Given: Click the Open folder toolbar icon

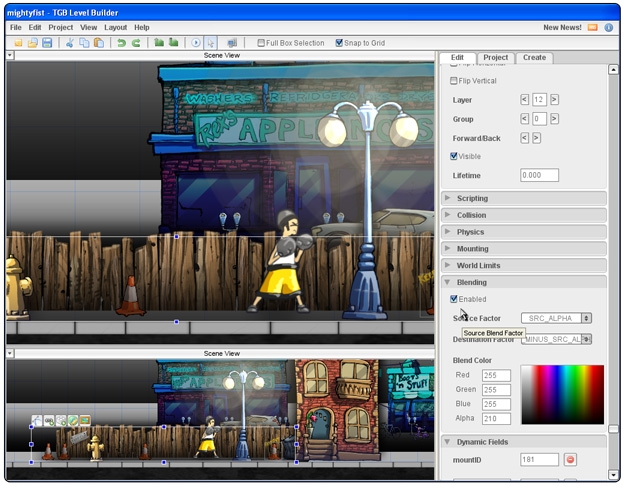Looking at the screenshot, I should coord(32,43).
